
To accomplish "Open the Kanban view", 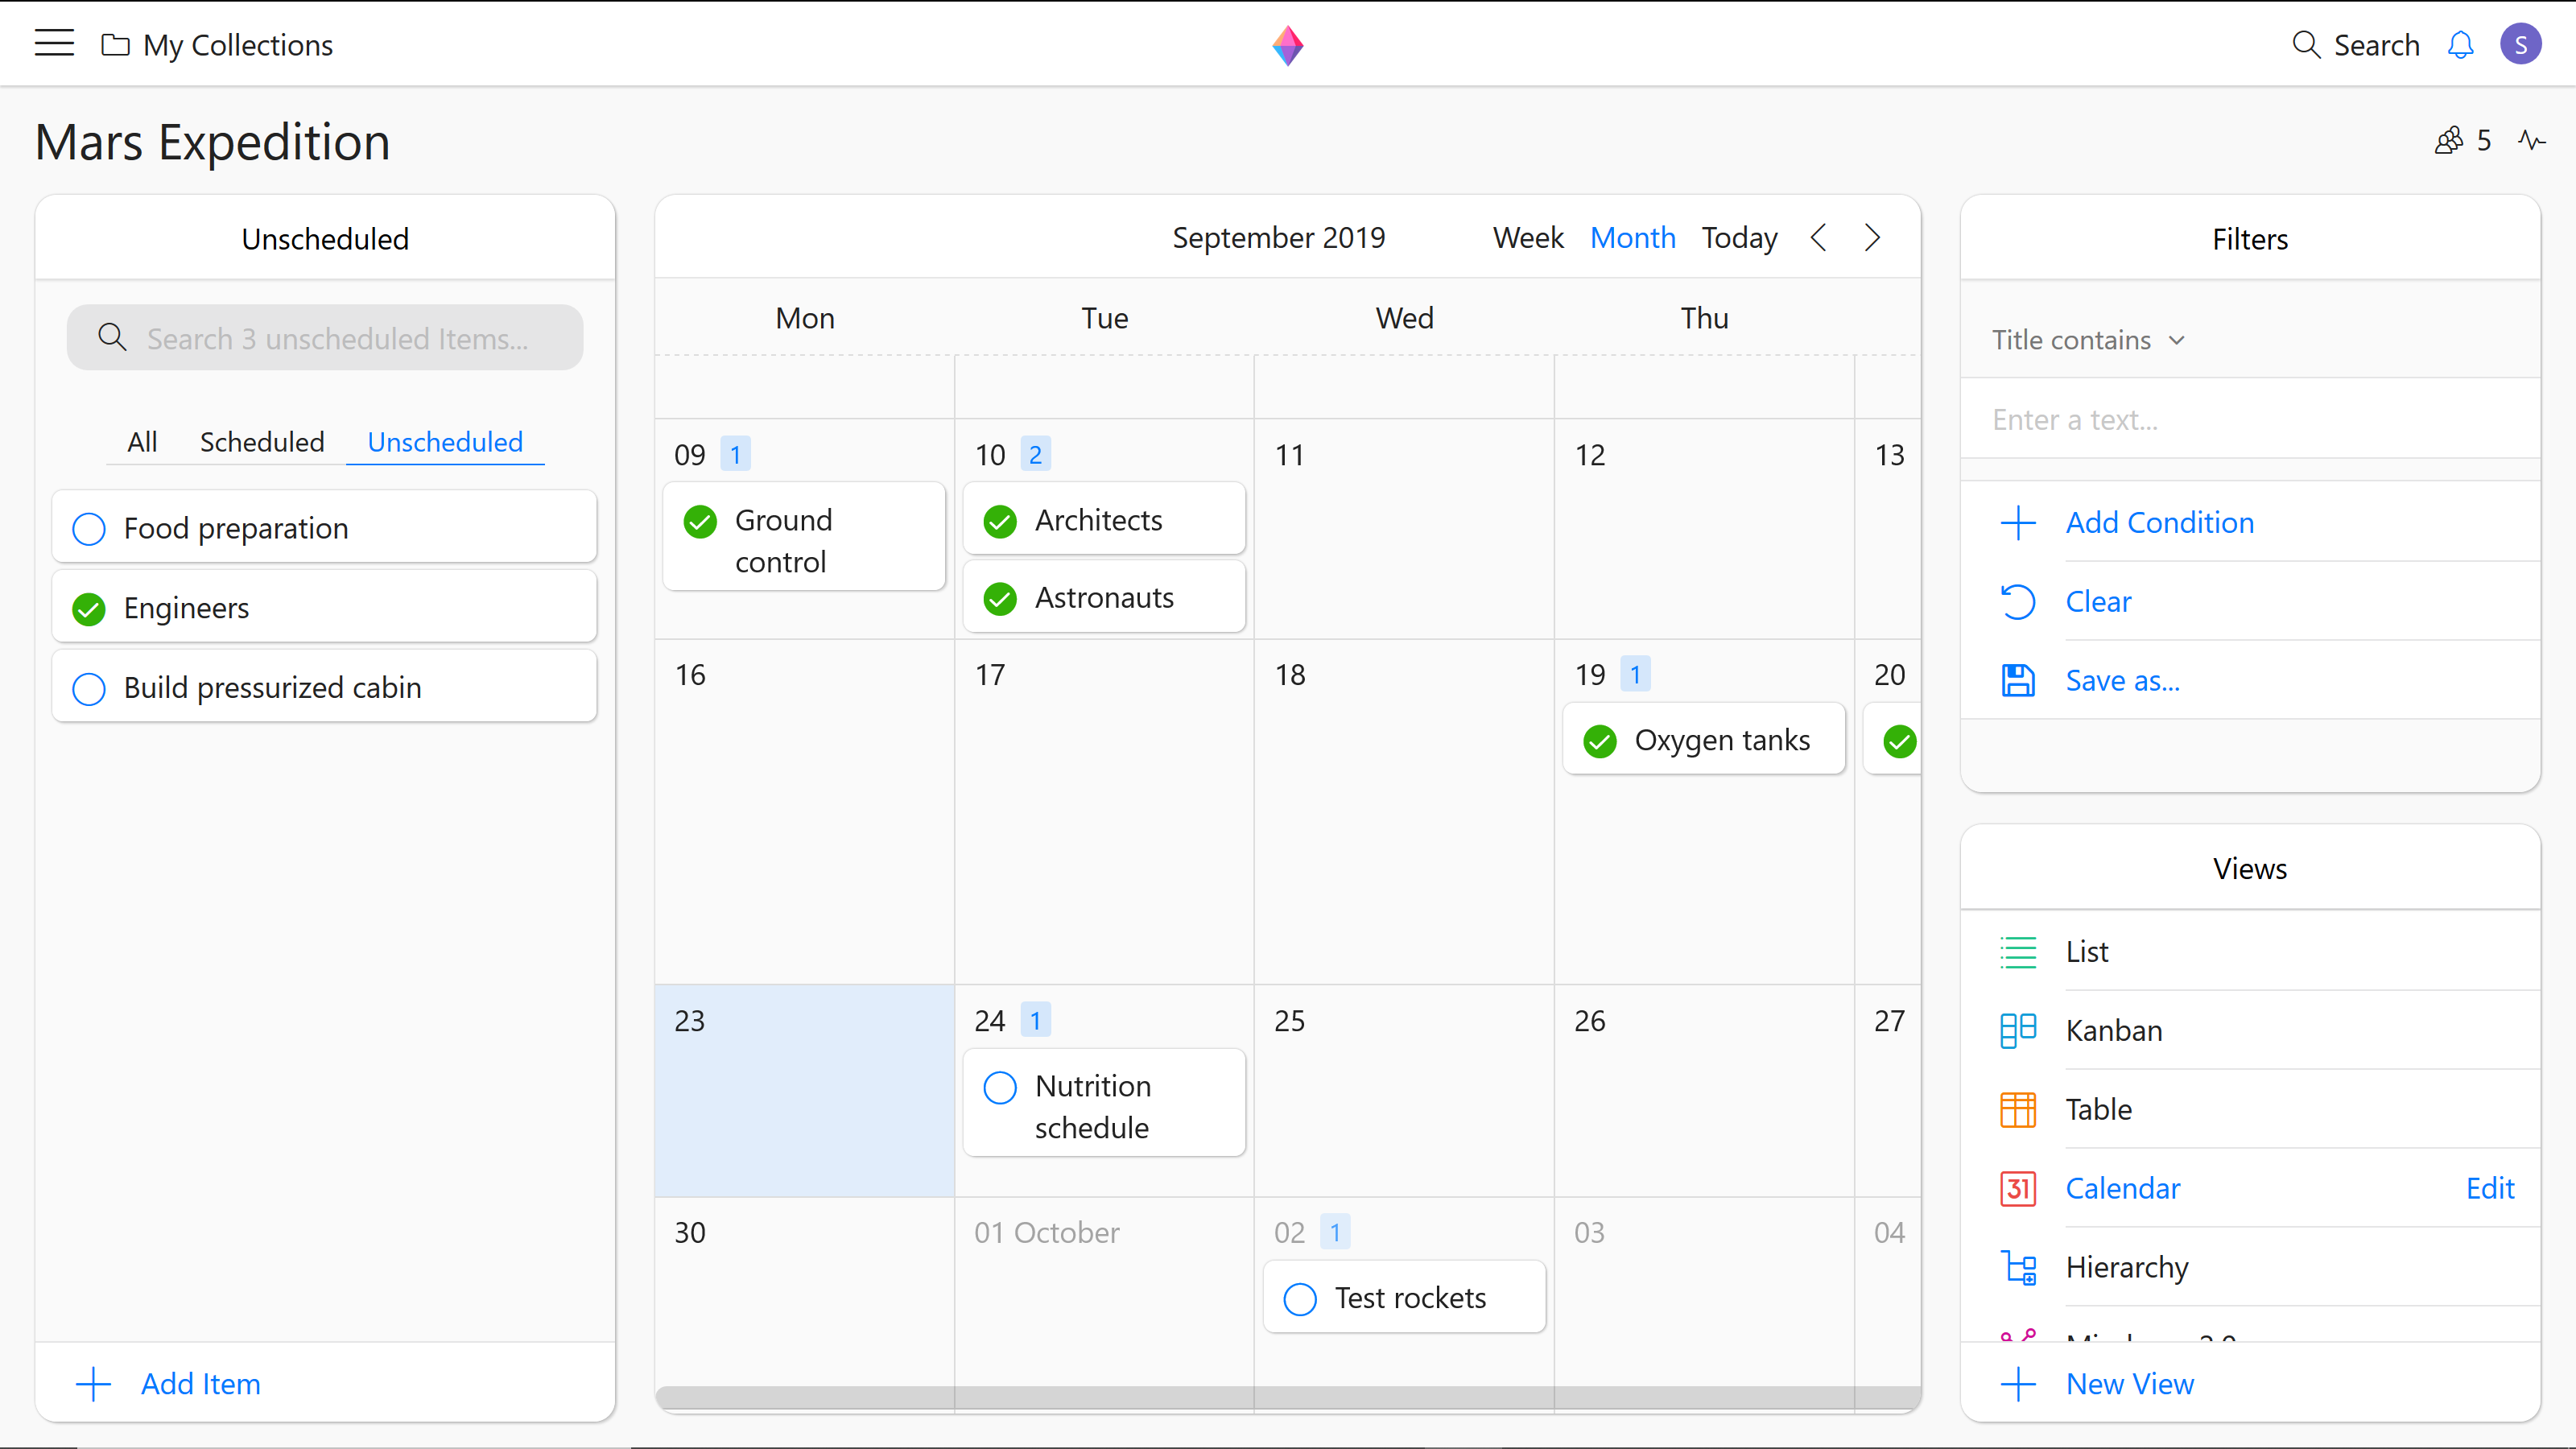I will [2113, 1030].
